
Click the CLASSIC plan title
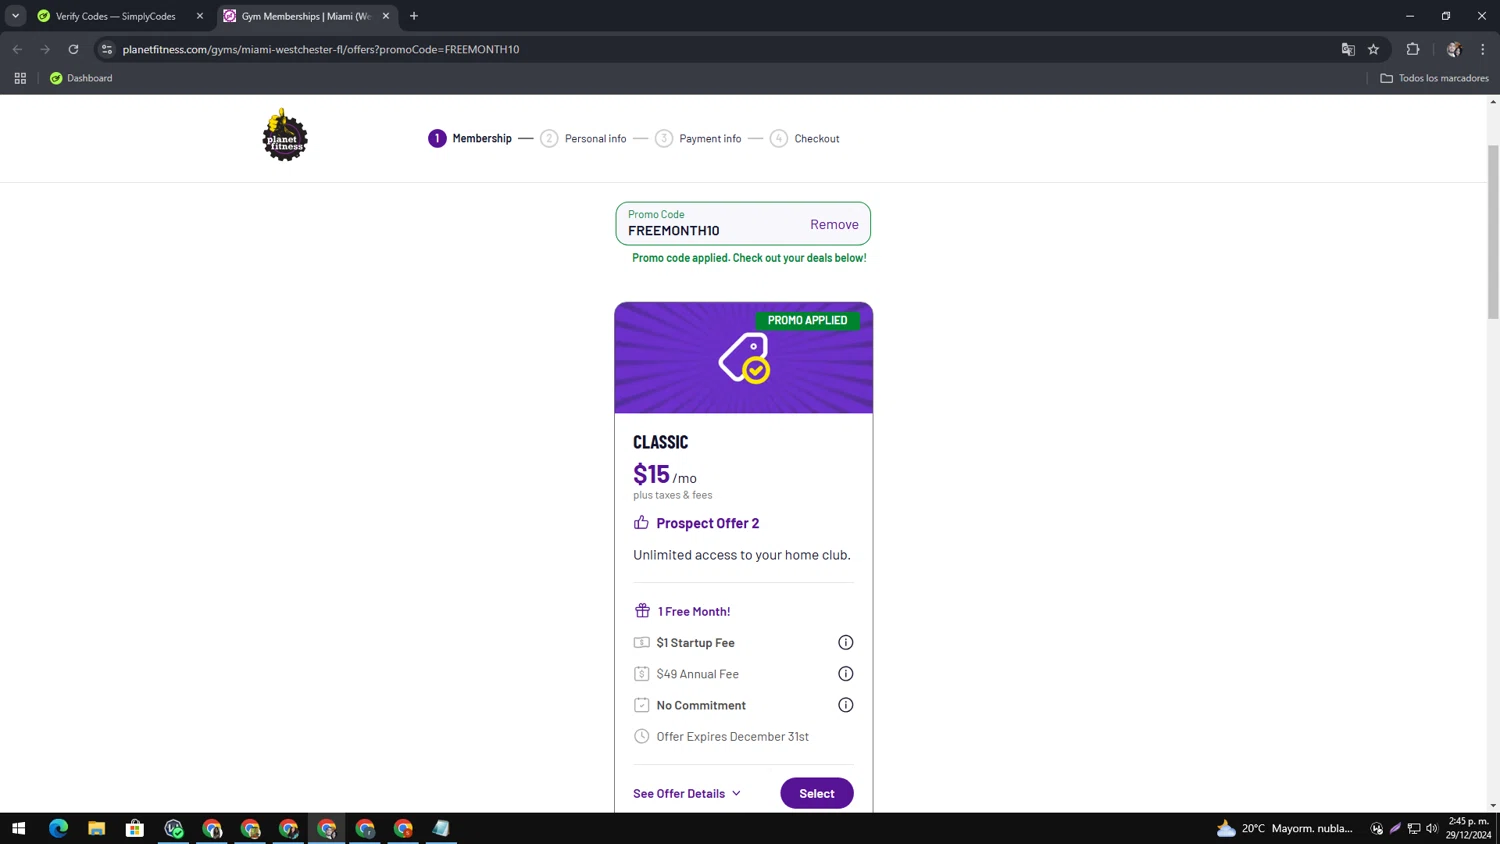coord(660,442)
